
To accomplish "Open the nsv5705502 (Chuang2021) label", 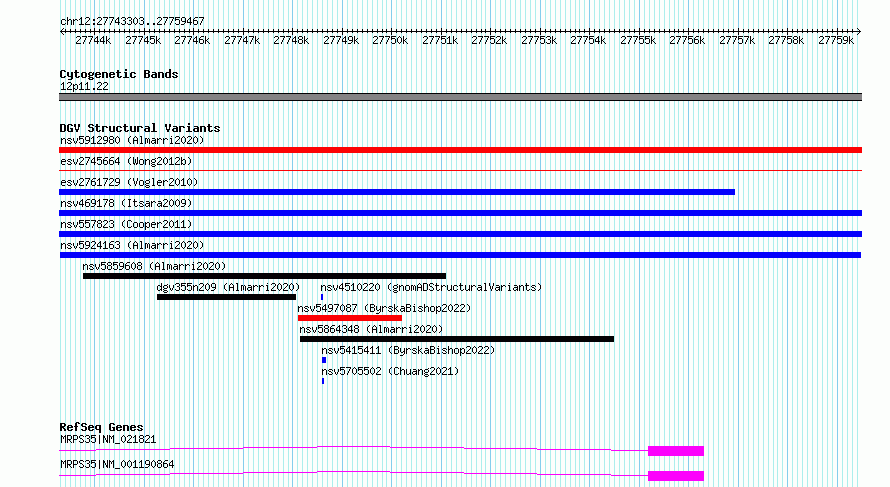I will 390,371.
